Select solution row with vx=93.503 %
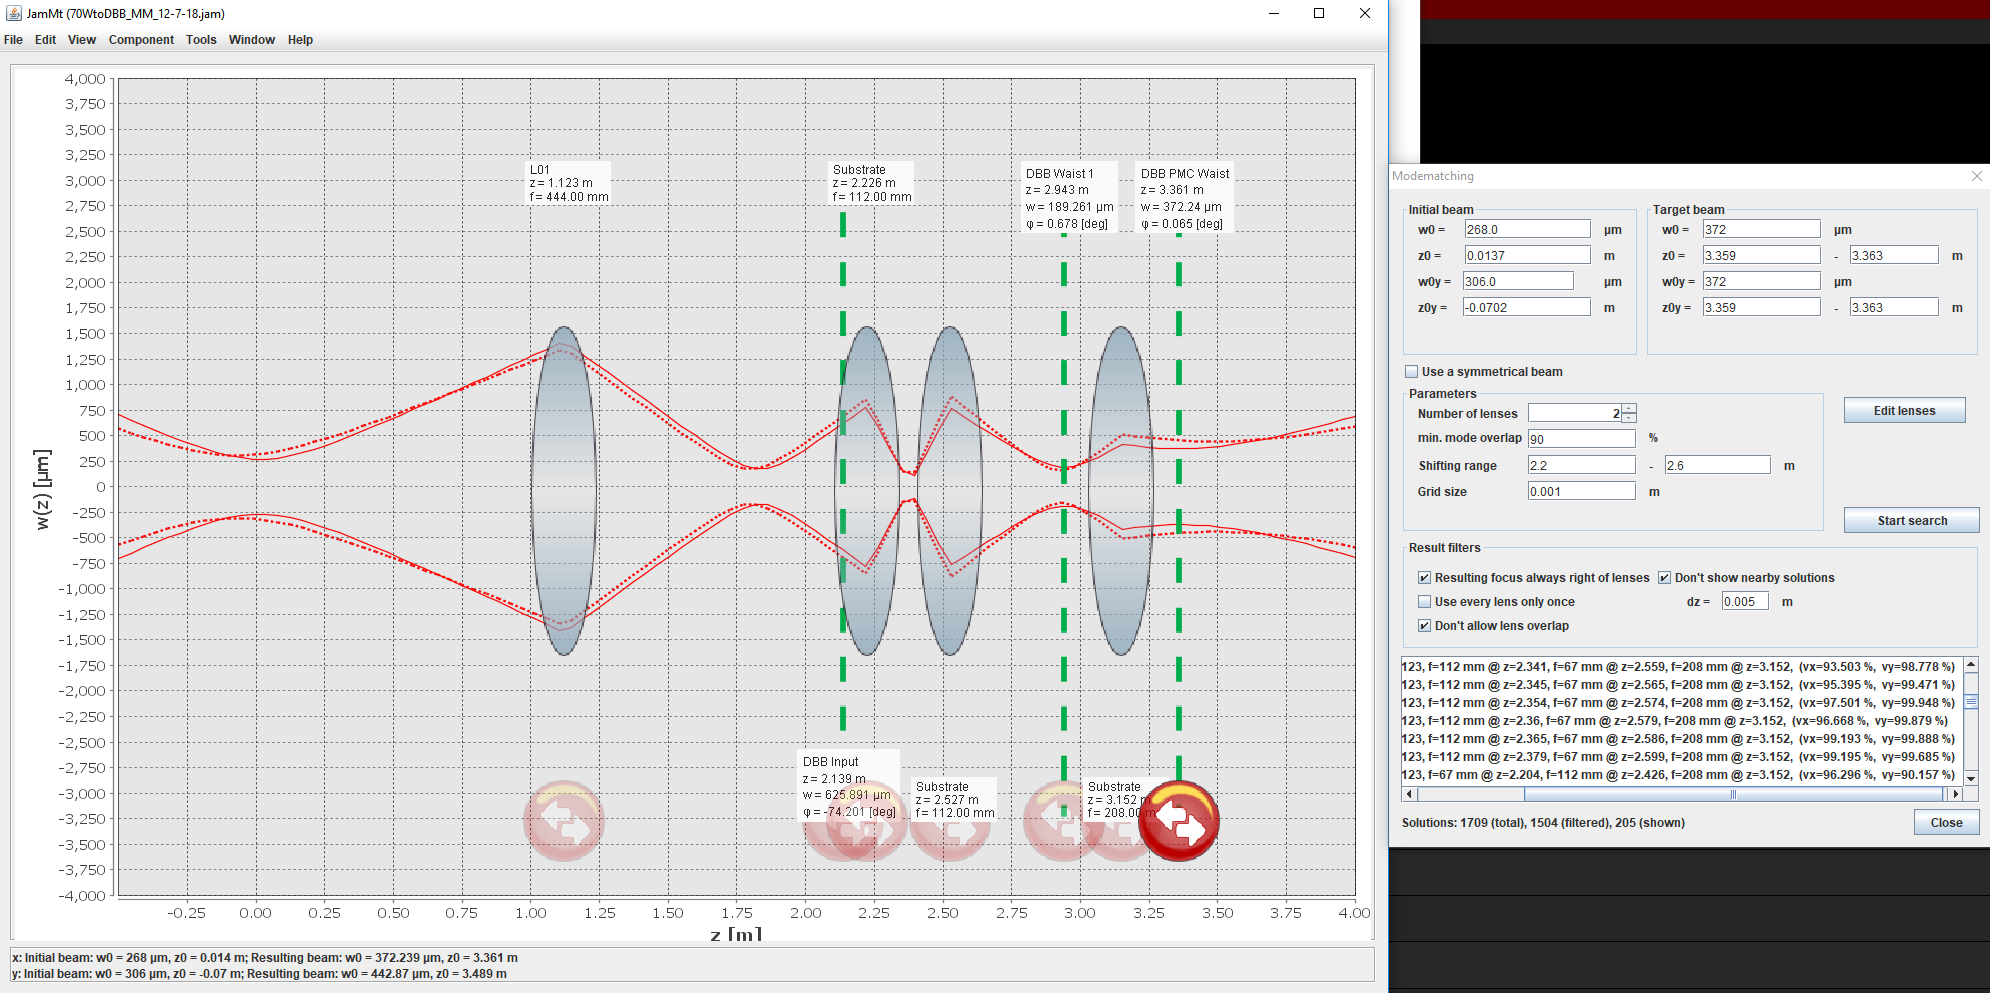Image resolution: width=1990 pixels, height=993 pixels. [x=1682, y=667]
